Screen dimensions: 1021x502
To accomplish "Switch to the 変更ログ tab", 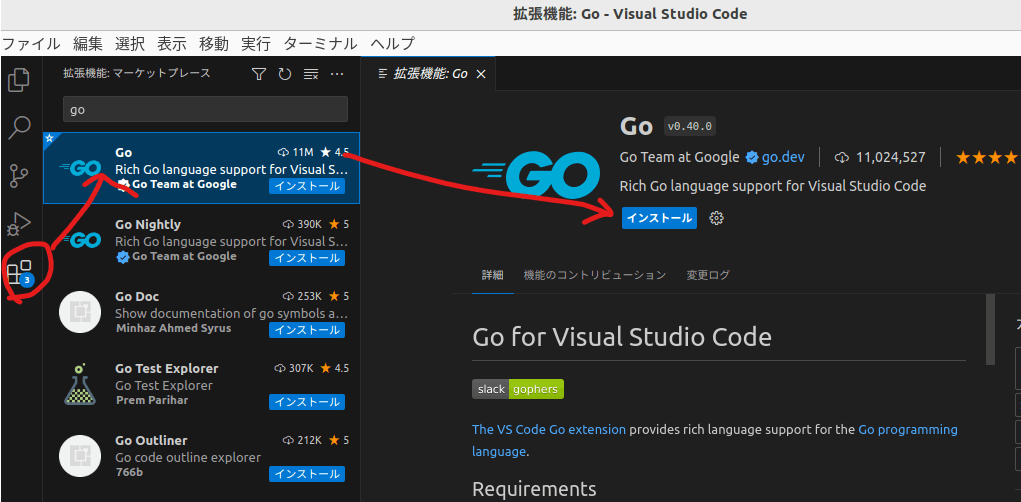I will [x=708, y=275].
